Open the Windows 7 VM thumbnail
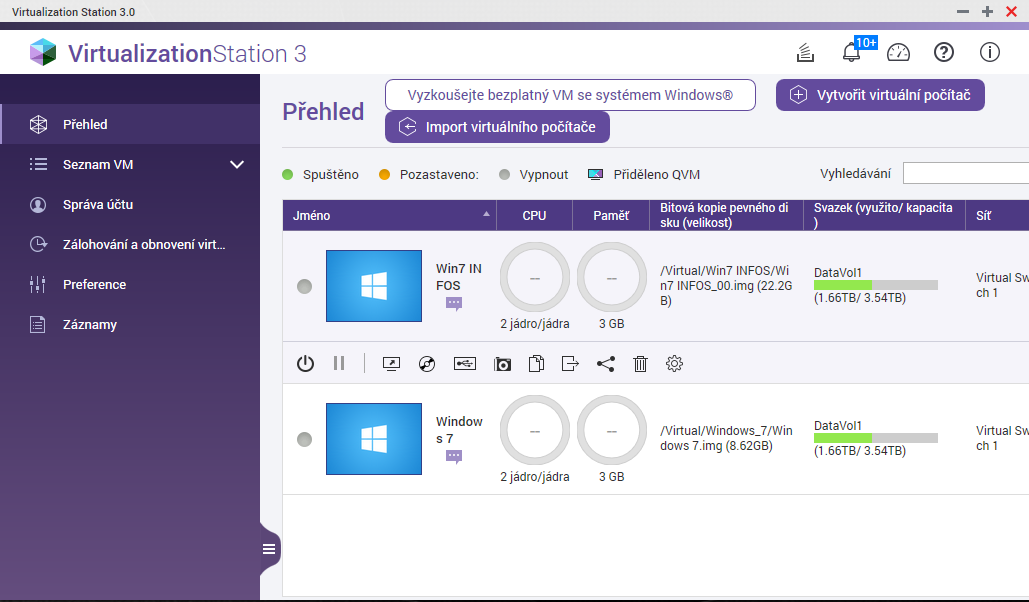 click(x=374, y=439)
